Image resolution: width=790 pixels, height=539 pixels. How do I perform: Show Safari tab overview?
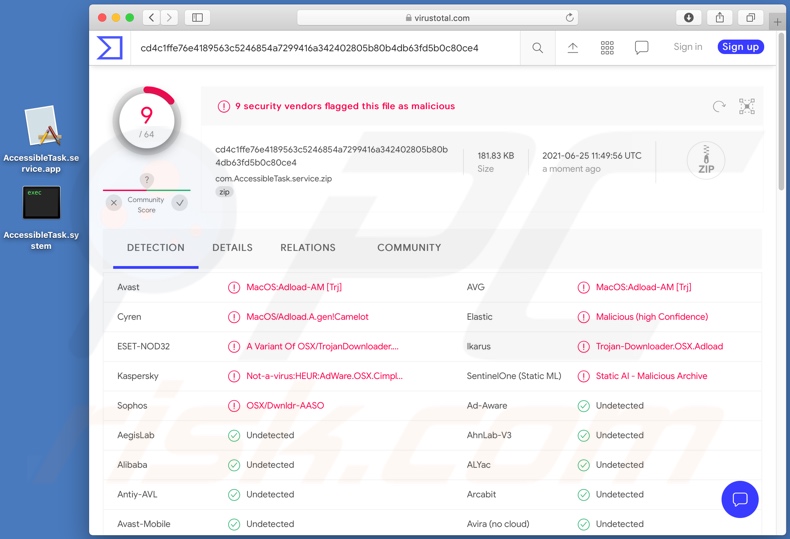click(751, 18)
